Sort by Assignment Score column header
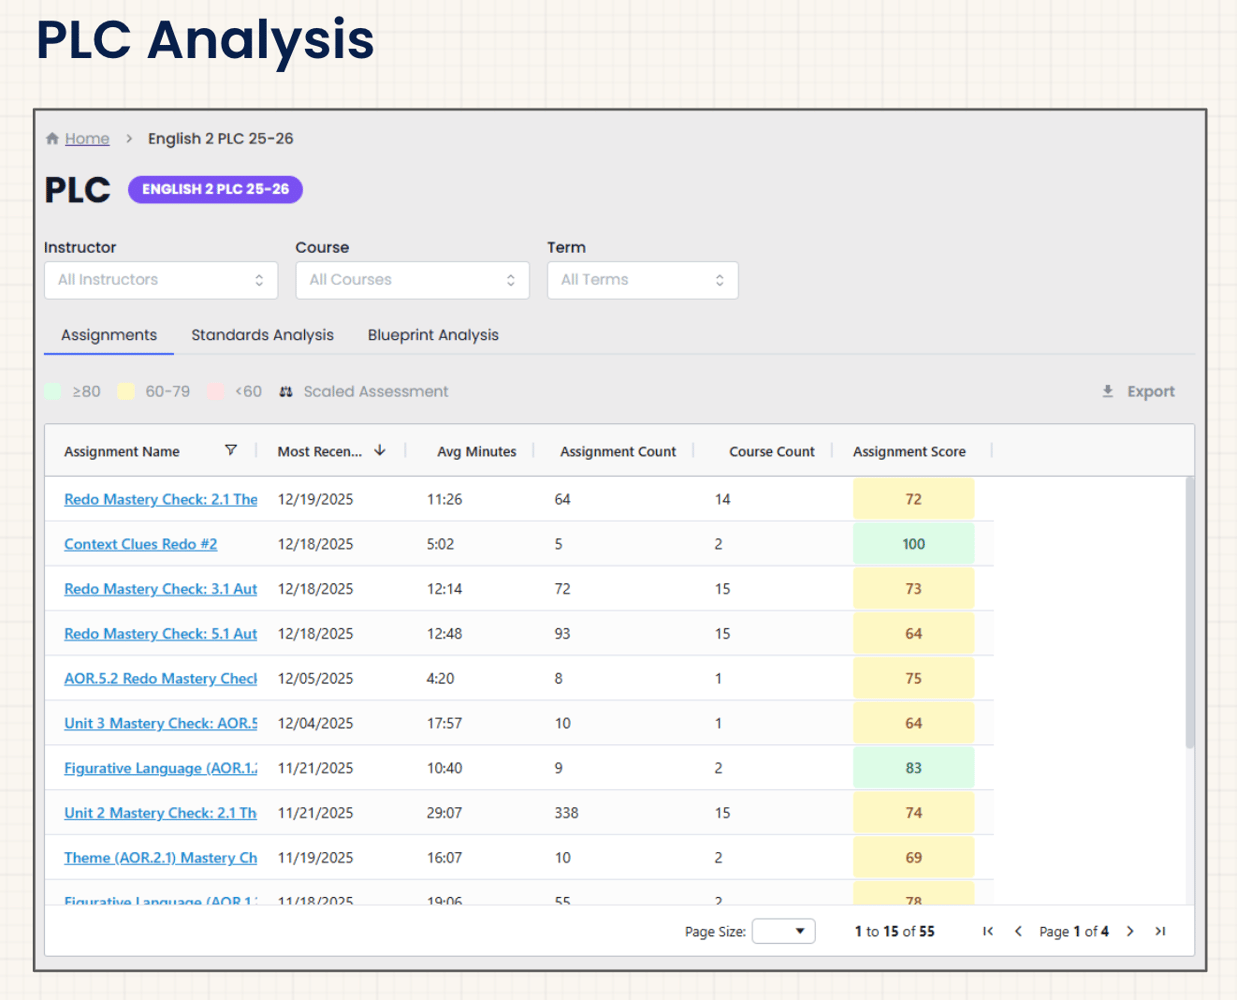This screenshot has height=1000, width=1237. [909, 452]
